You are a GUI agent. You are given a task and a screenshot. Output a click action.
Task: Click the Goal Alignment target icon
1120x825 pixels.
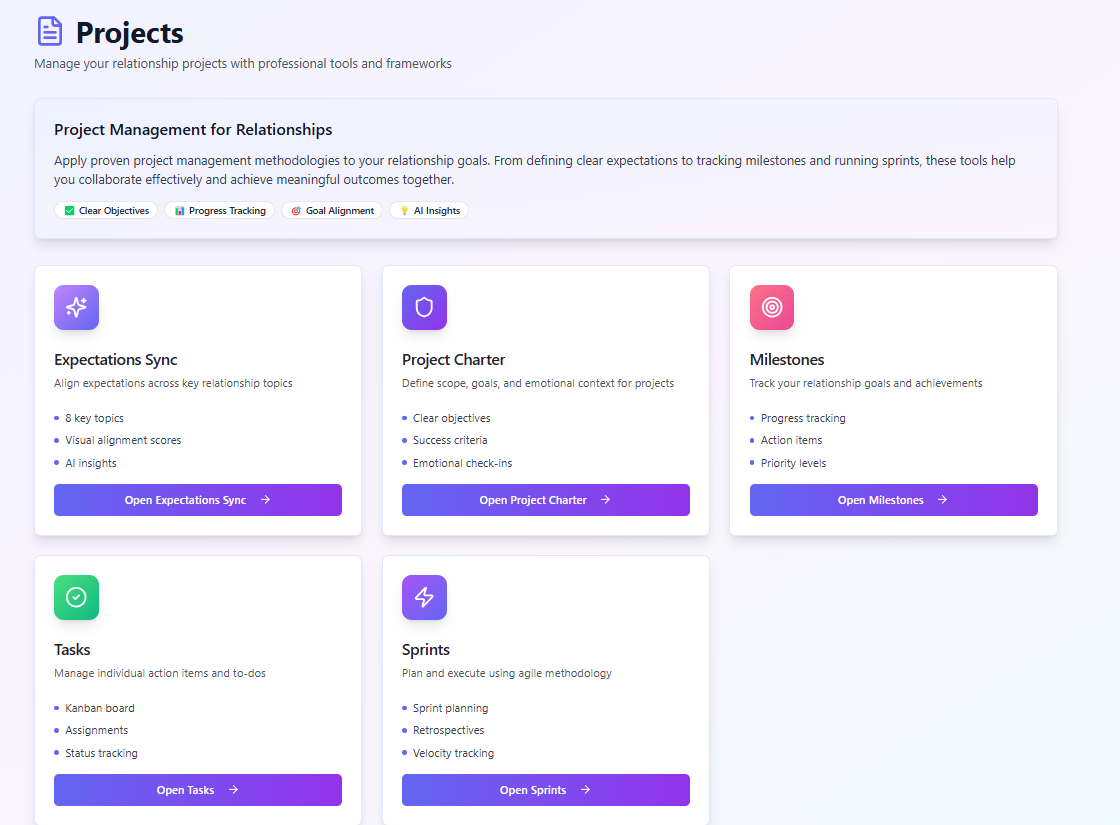coord(295,210)
